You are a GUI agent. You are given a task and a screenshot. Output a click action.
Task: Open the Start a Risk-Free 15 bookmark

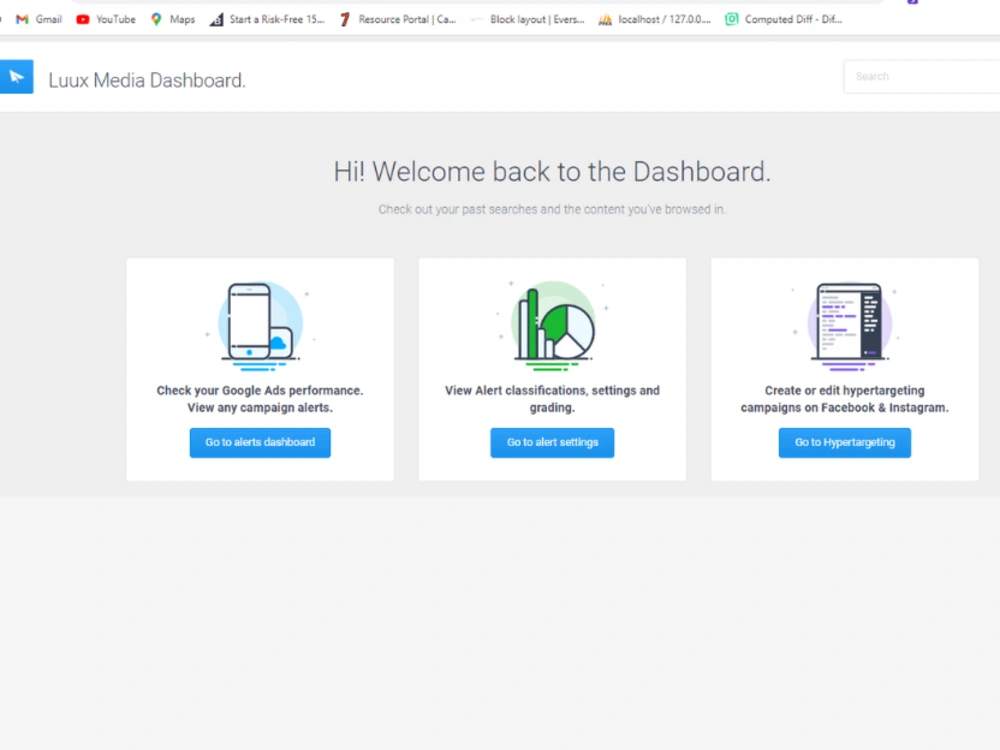[x=267, y=19]
